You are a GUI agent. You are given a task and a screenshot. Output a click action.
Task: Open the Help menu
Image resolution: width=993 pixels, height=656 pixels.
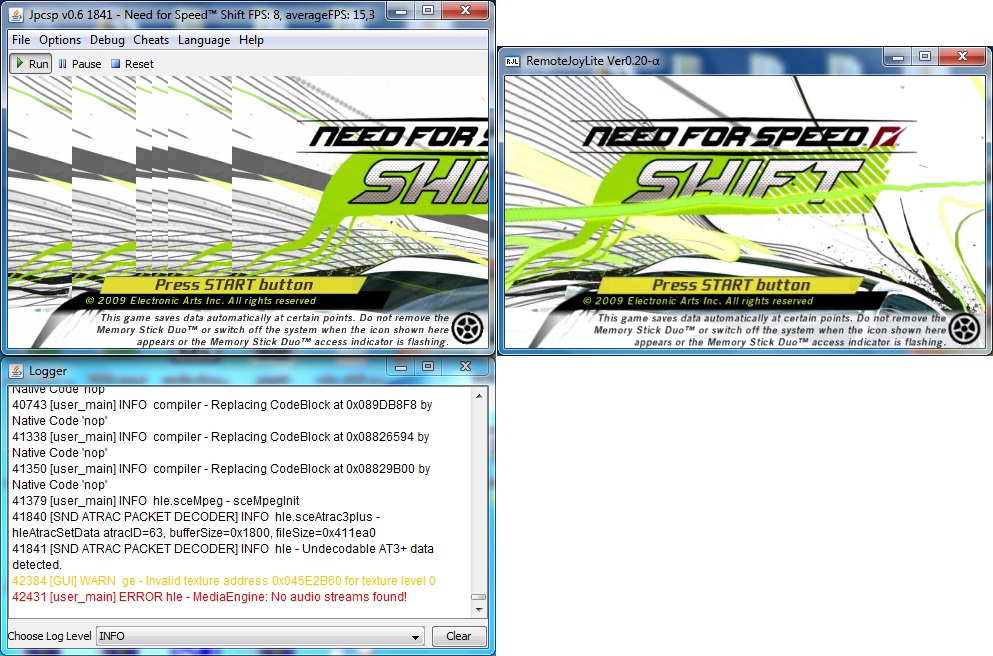[251, 40]
